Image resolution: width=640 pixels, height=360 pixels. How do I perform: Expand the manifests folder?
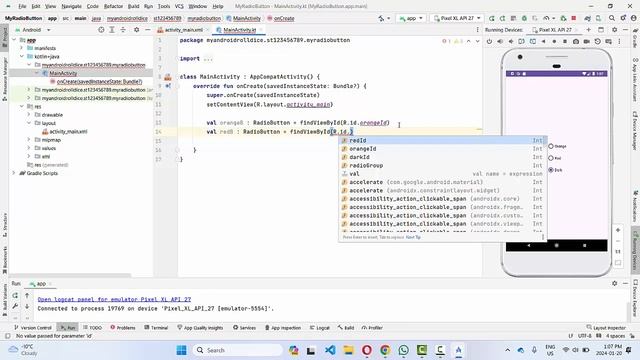pos(22,48)
